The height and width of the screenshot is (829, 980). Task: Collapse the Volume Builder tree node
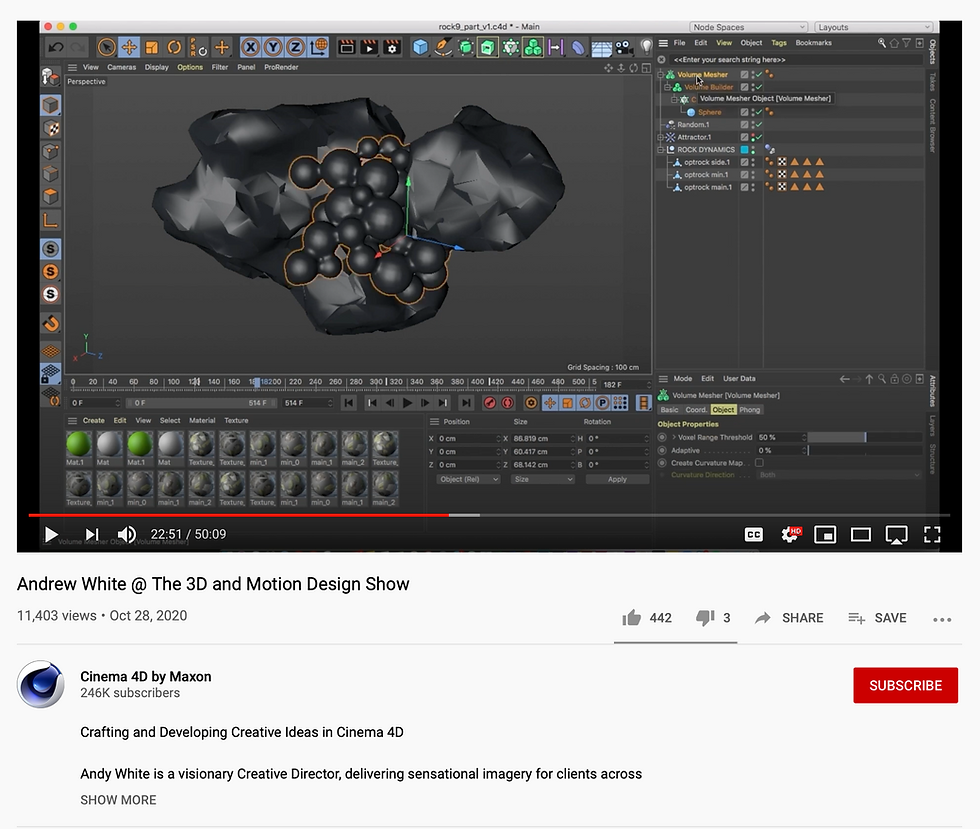pos(668,88)
